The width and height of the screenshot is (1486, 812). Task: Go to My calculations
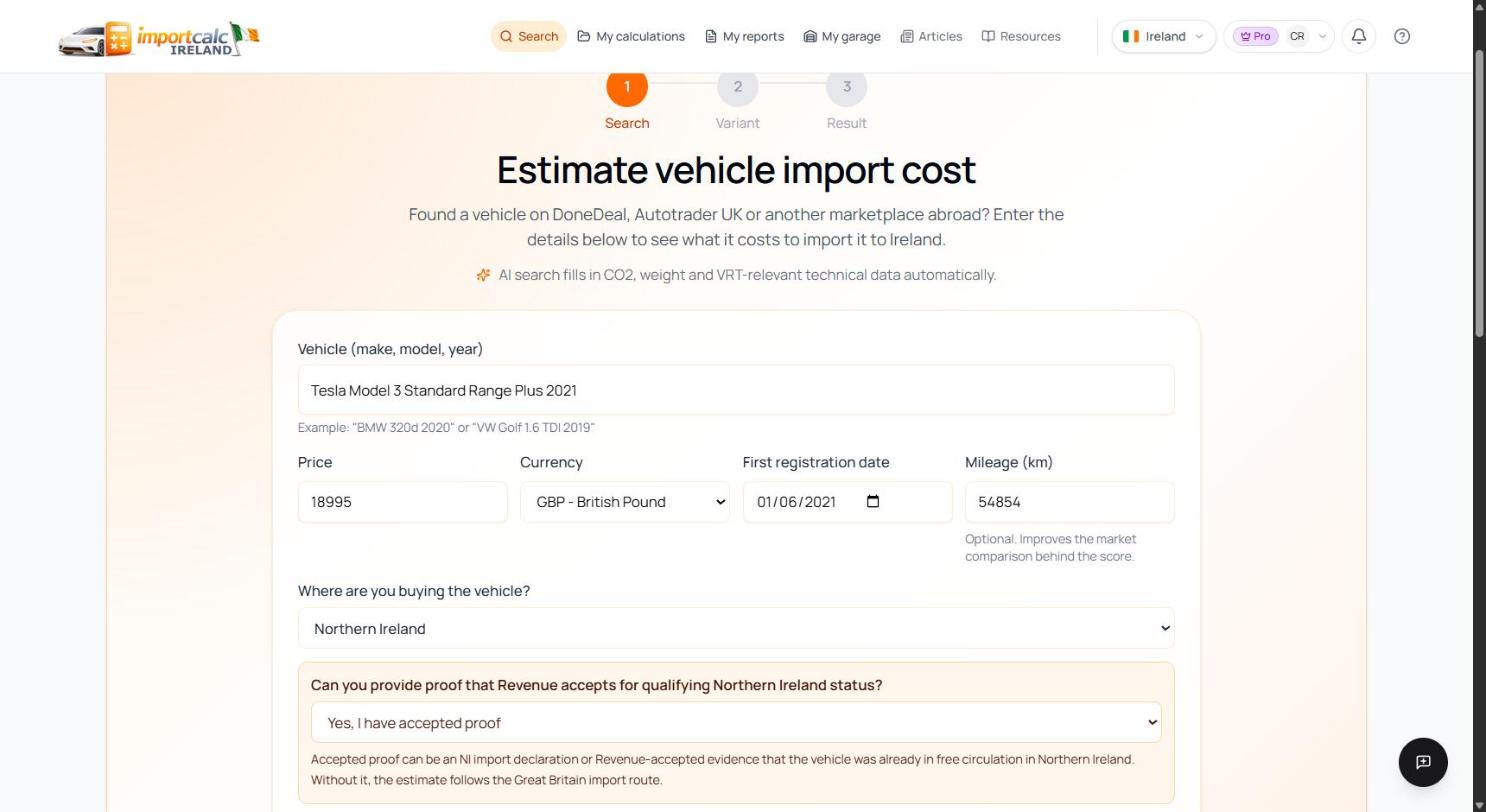[631, 36]
